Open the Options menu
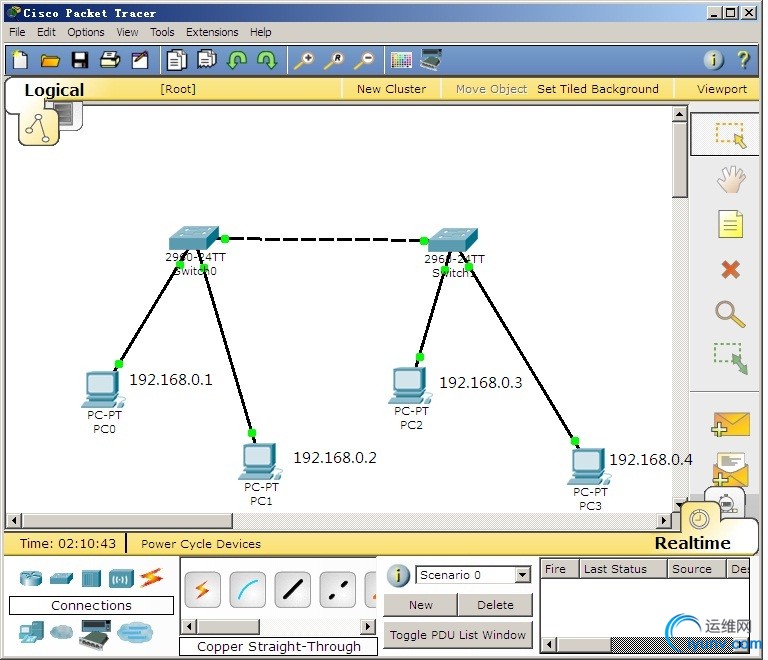Screen dimensions: 768x660 tap(86, 32)
